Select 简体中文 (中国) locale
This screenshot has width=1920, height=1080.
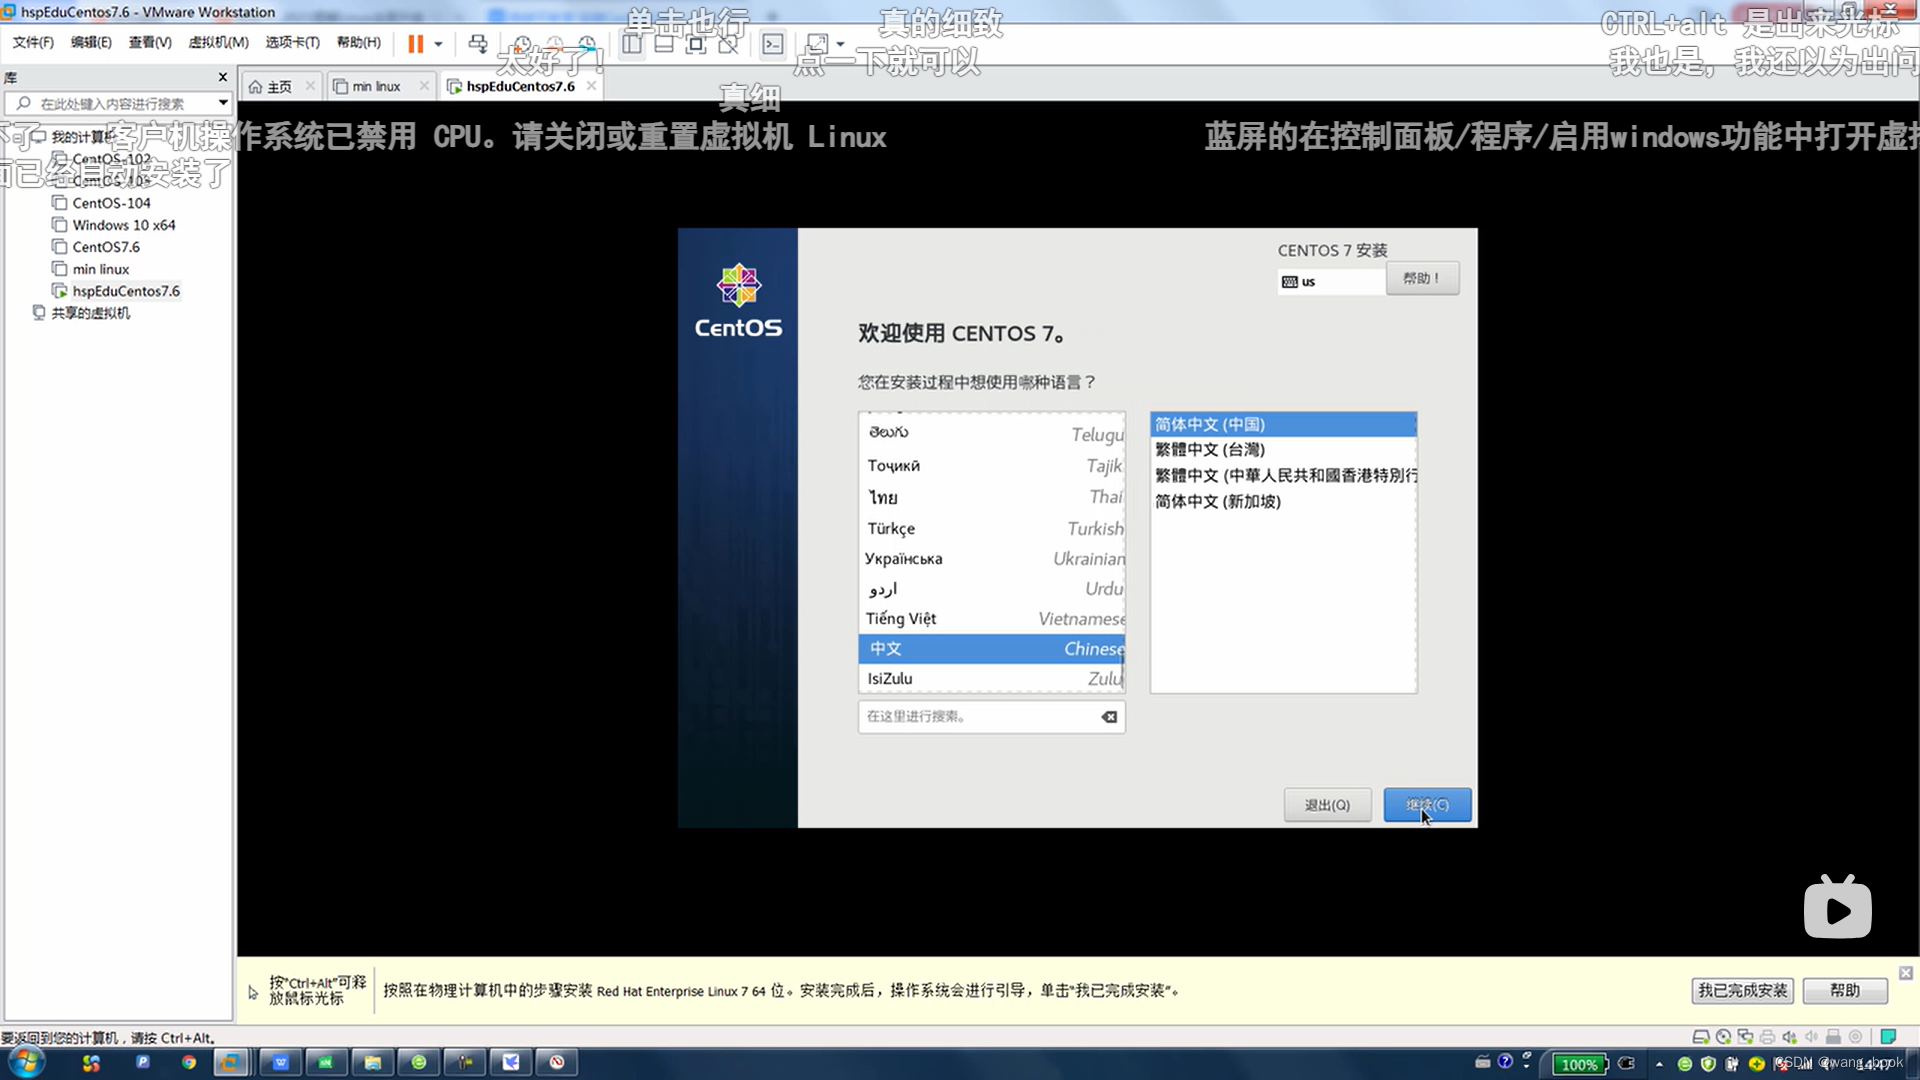(1283, 424)
